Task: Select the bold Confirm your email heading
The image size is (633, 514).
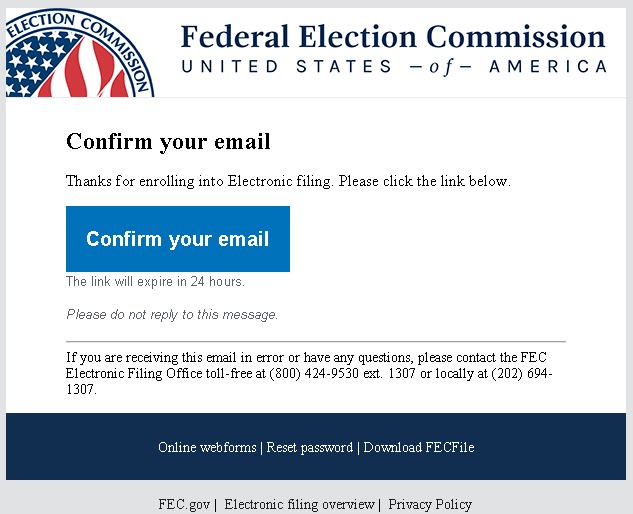Action: click(168, 142)
